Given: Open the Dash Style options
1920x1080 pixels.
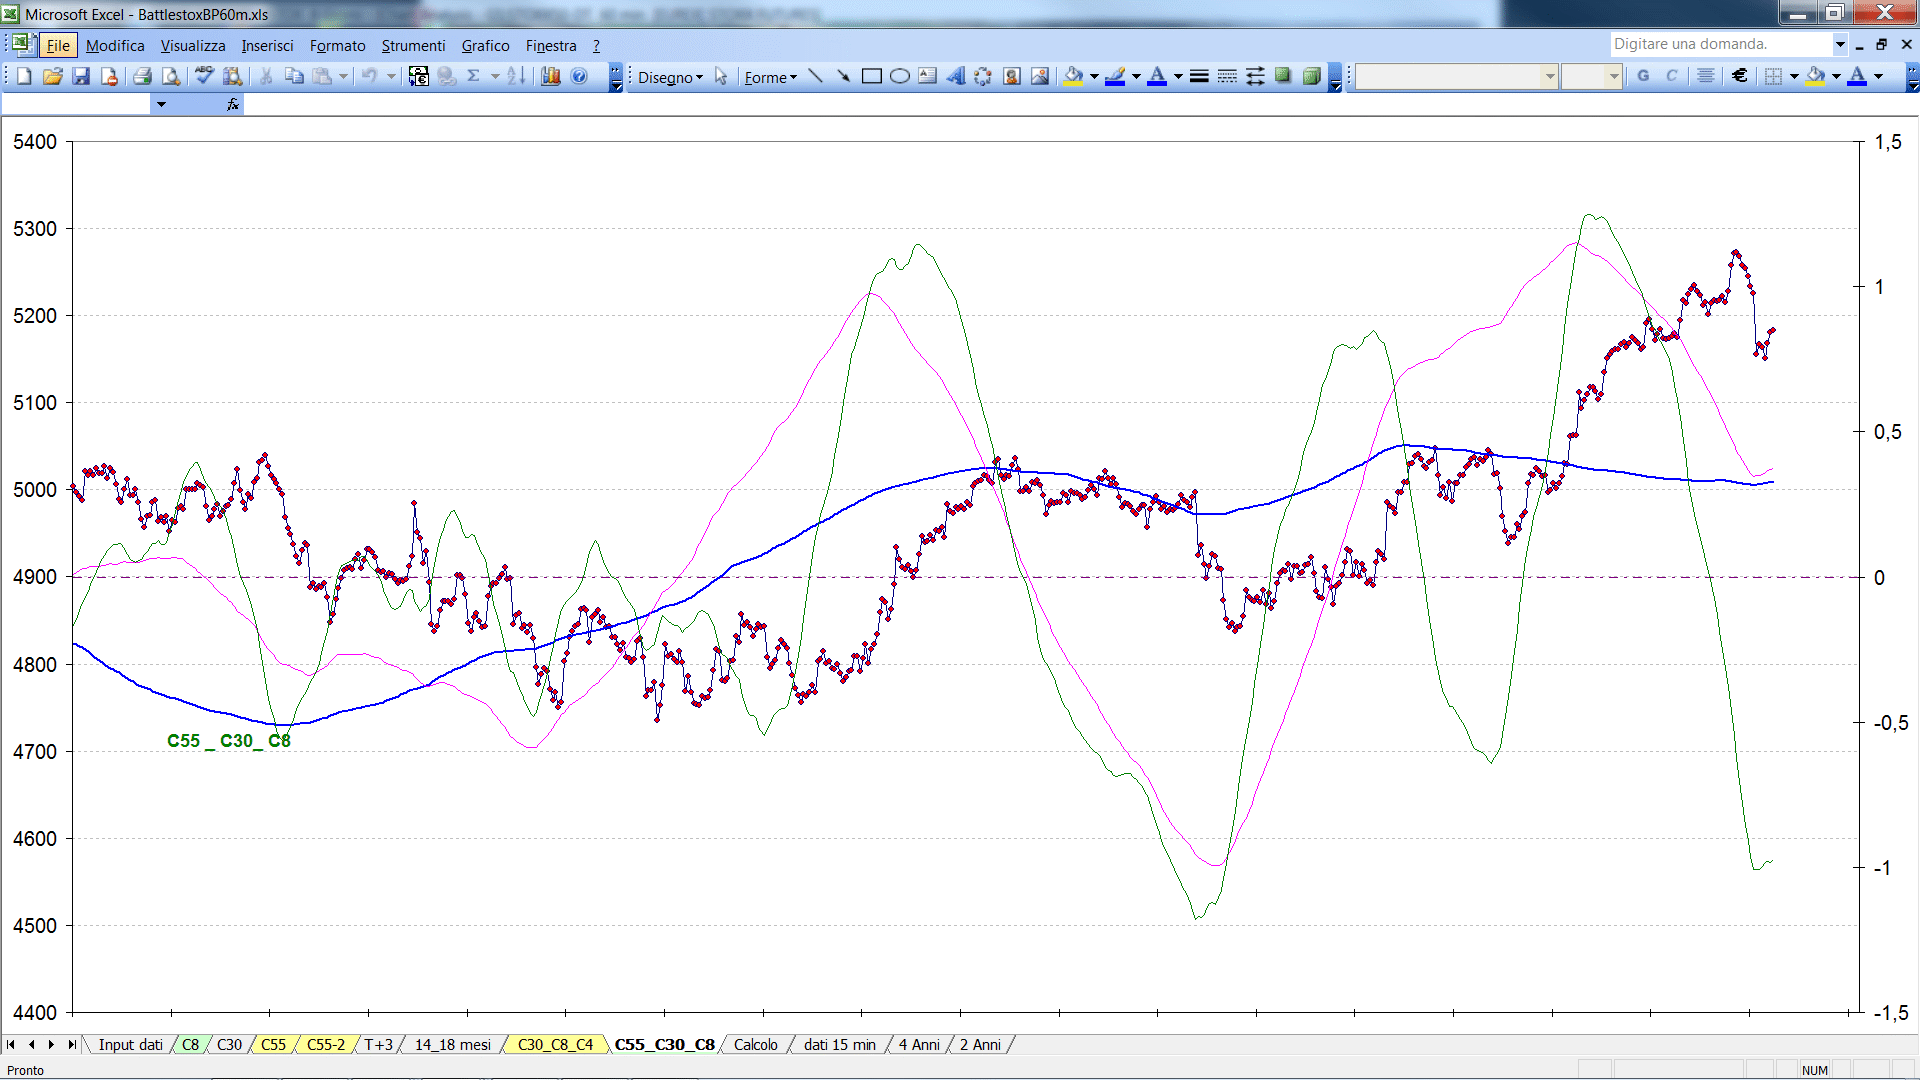Looking at the screenshot, I should click(1227, 77).
